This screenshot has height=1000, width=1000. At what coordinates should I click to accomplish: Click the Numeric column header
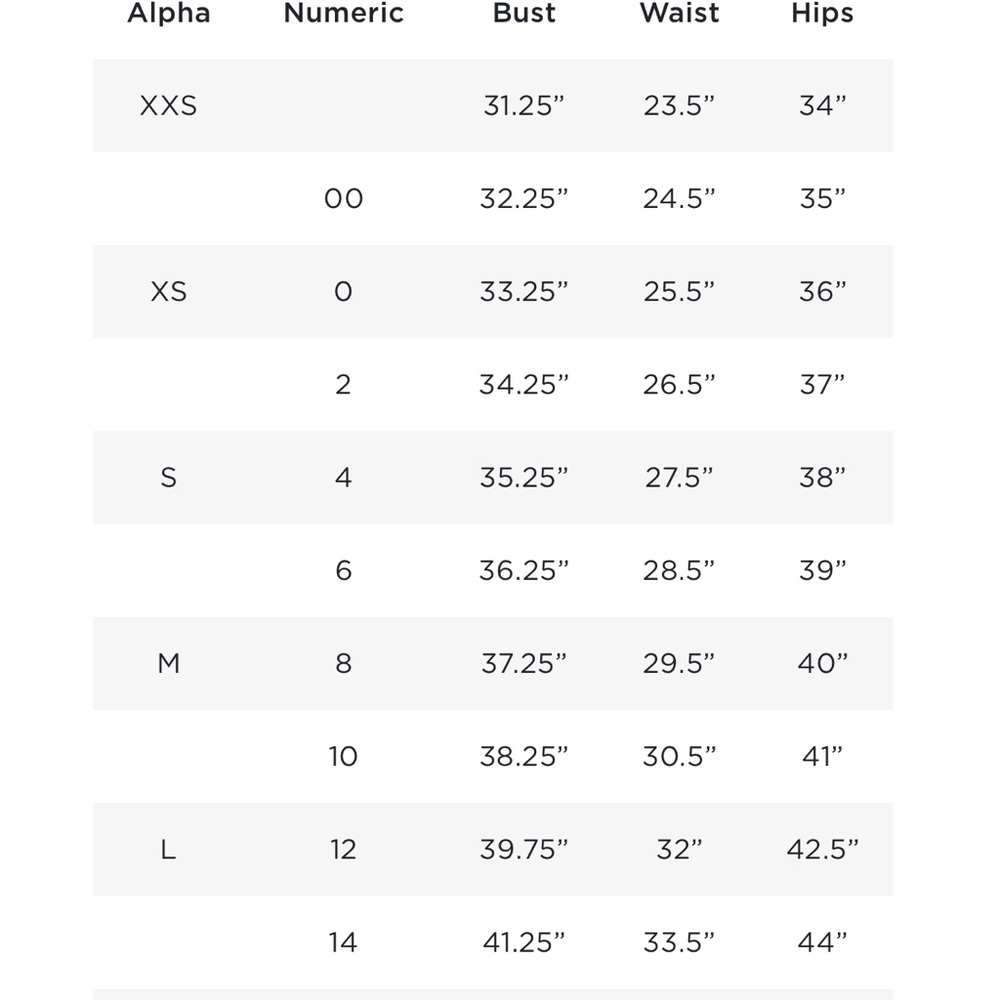344,13
